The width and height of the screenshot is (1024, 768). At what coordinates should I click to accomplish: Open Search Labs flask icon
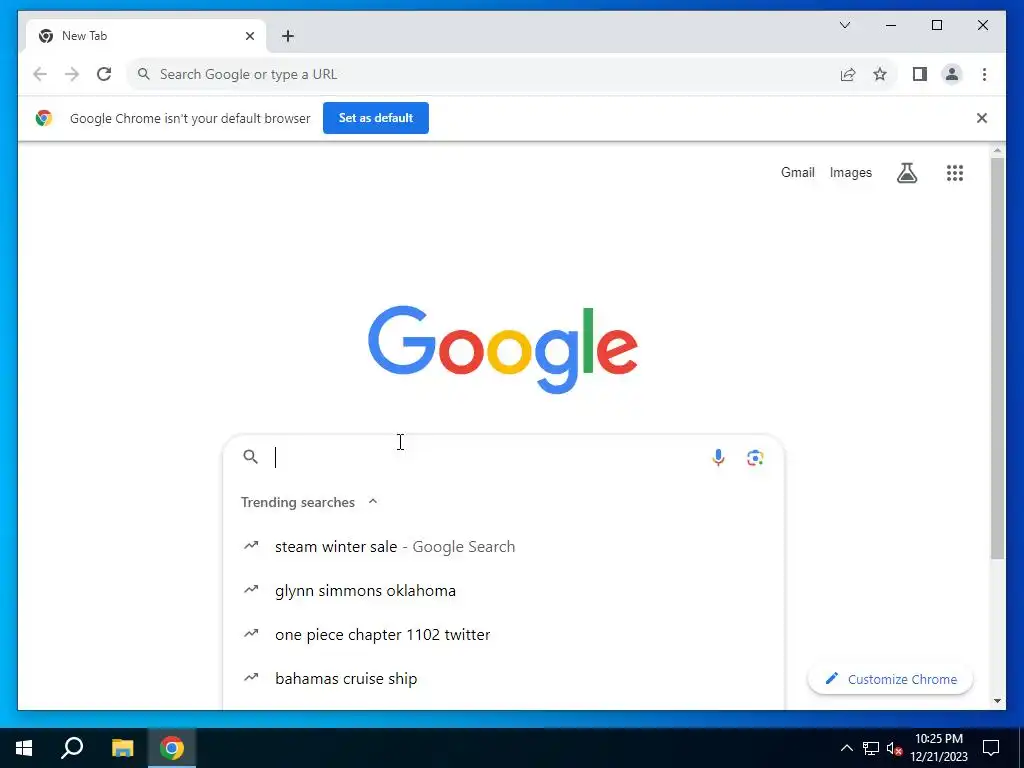click(907, 173)
